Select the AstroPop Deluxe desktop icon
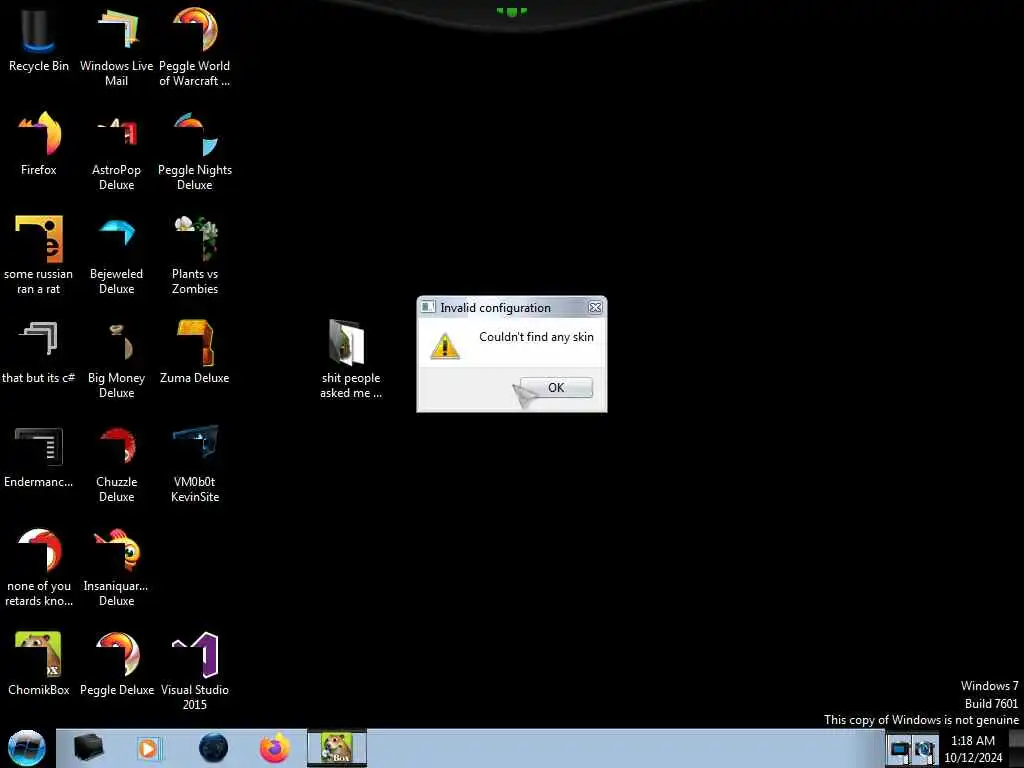The height and width of the screenshot is (768, 1024). (x=116, y=152)
